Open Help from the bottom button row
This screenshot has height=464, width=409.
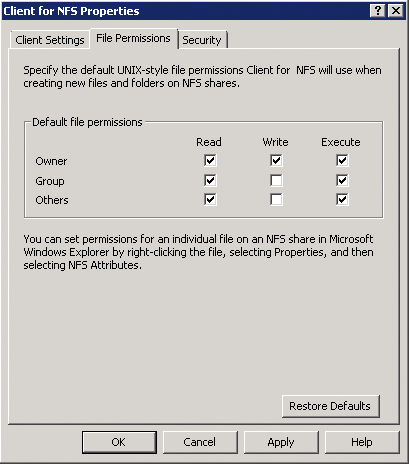(x=362, y=442)
